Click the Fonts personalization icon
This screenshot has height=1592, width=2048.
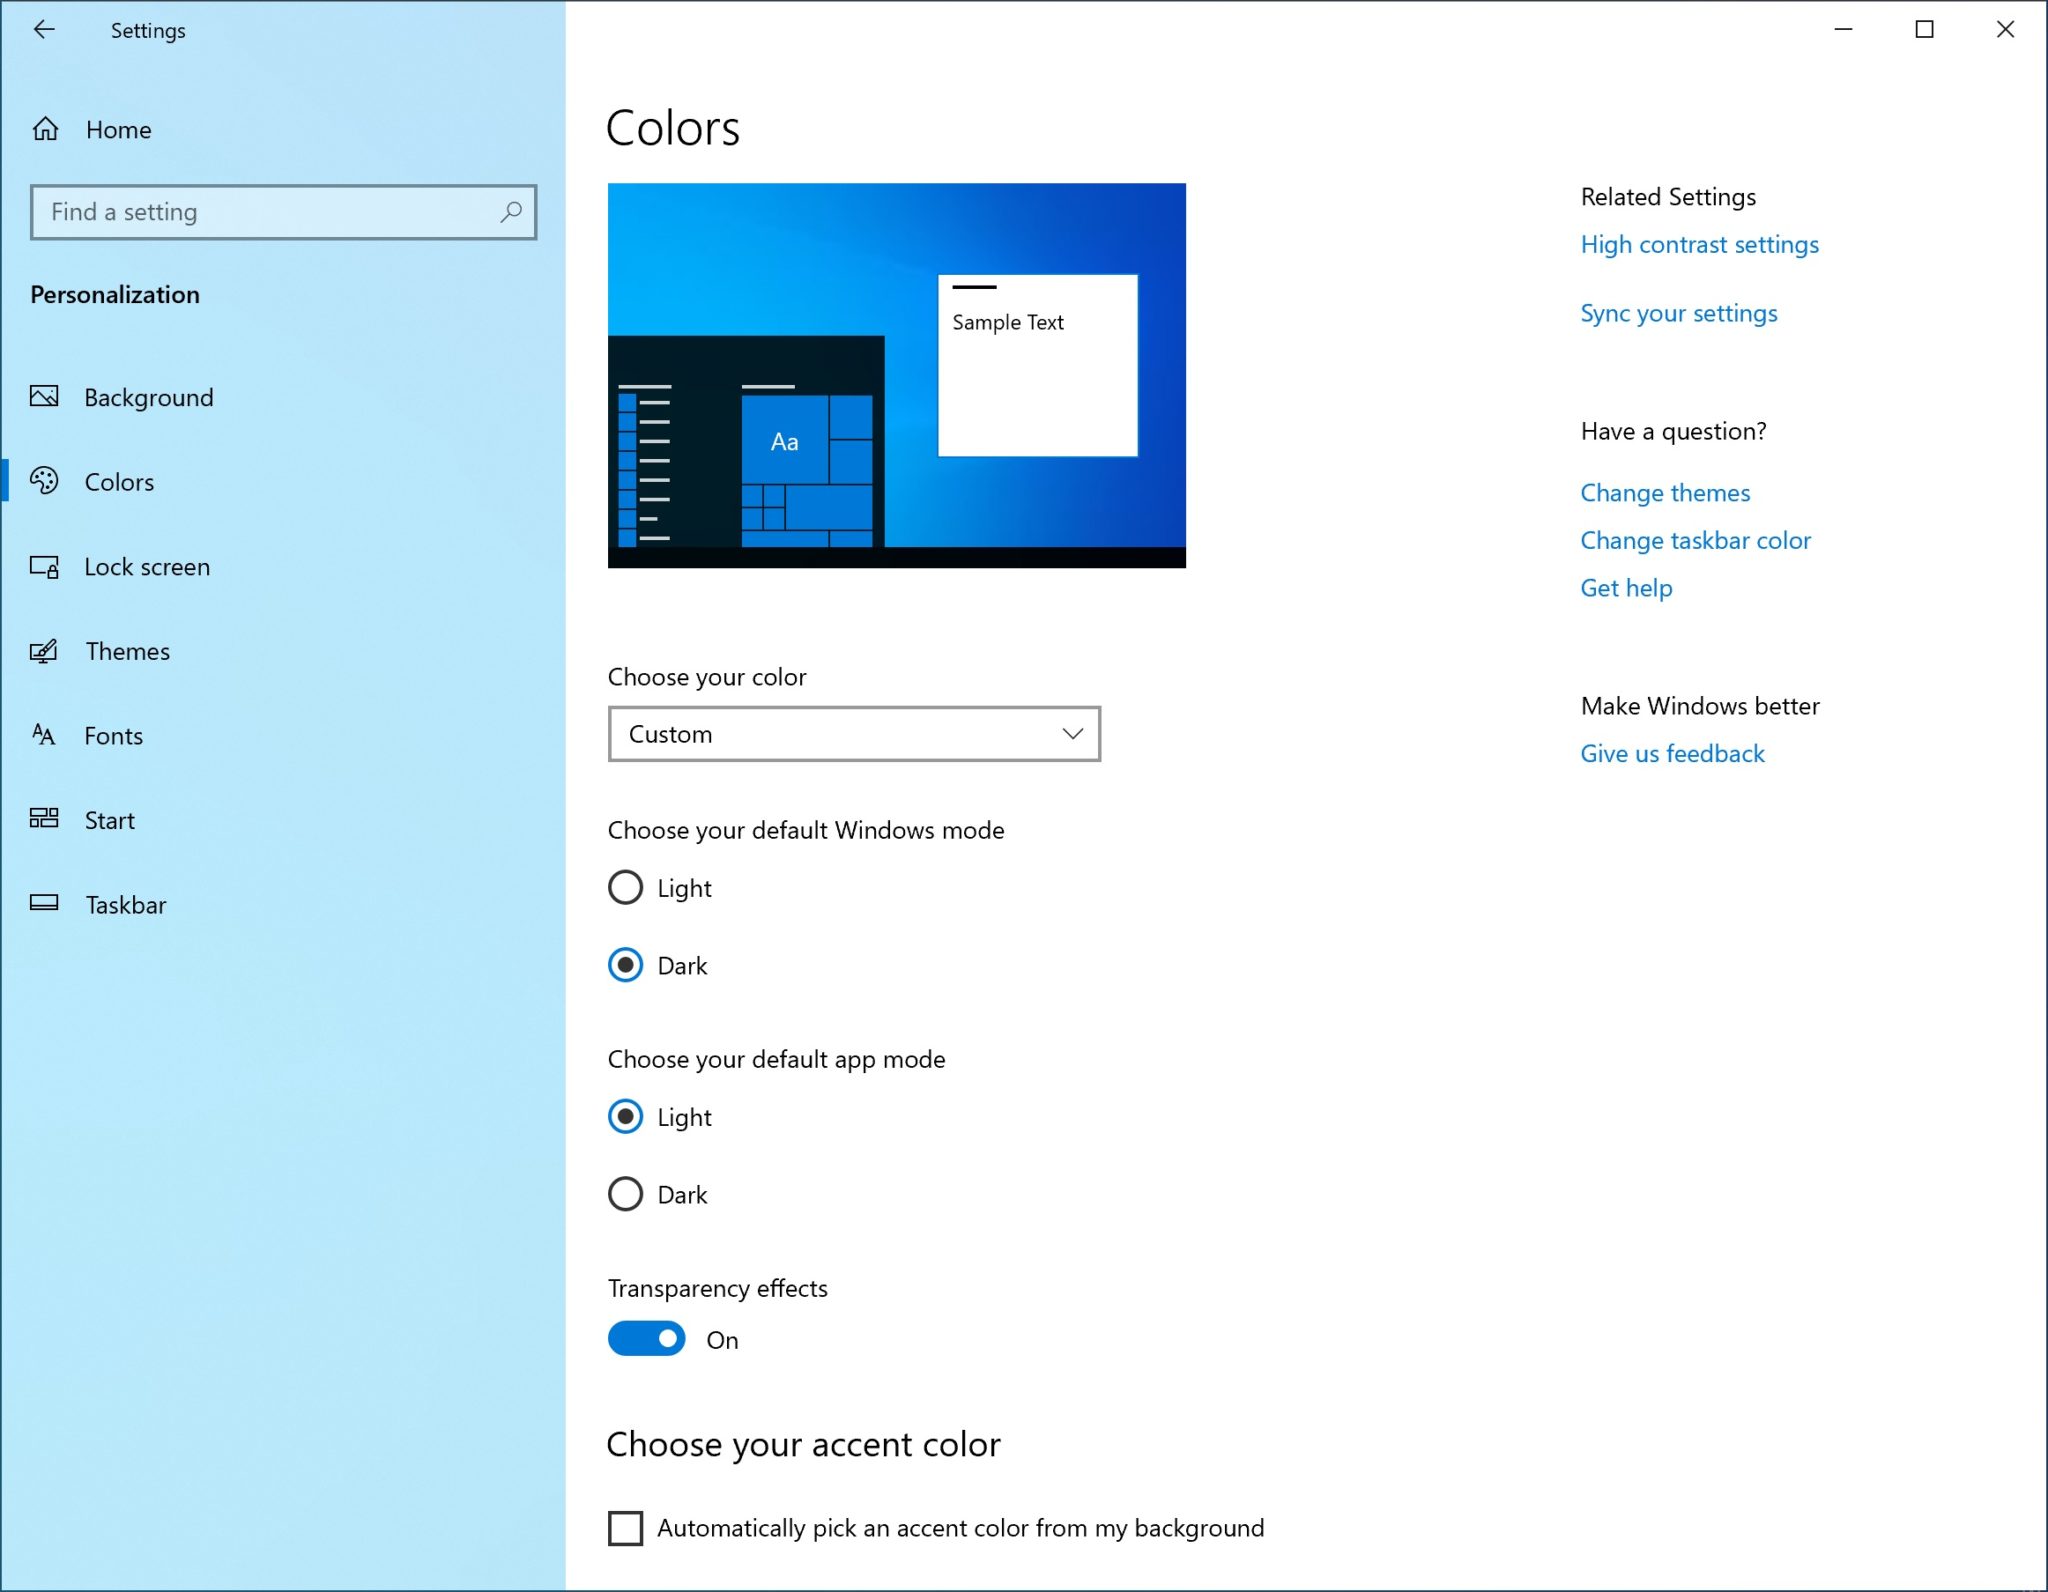[43, 735]
